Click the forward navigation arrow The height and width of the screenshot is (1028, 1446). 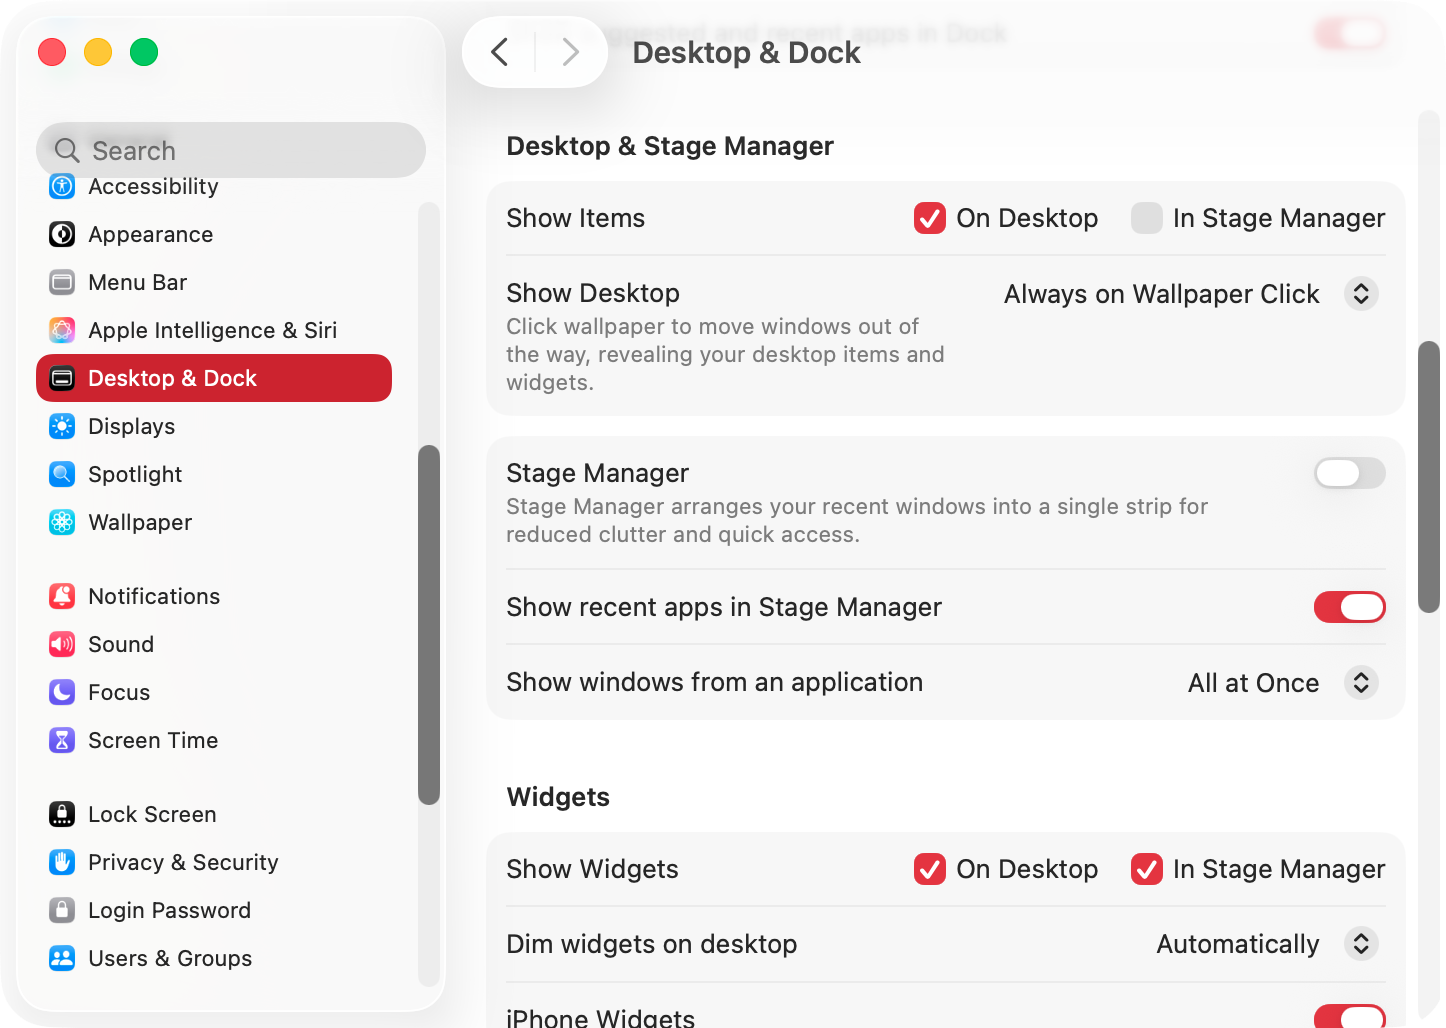tap(570, 52)
